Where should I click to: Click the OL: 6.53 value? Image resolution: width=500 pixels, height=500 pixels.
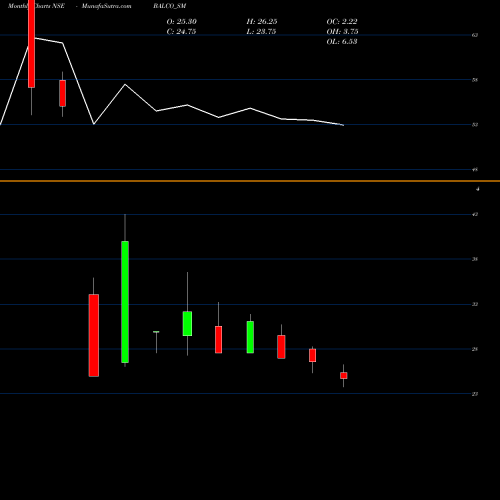[x=342, y=42]
